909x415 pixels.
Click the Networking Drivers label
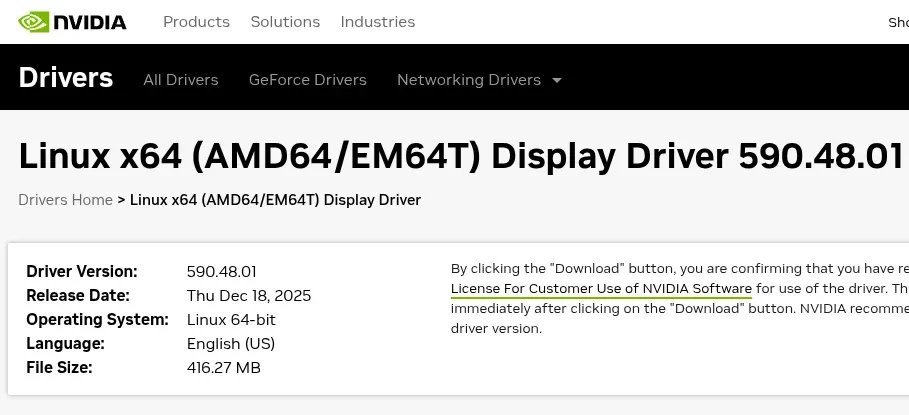click(x=468, y=80)
